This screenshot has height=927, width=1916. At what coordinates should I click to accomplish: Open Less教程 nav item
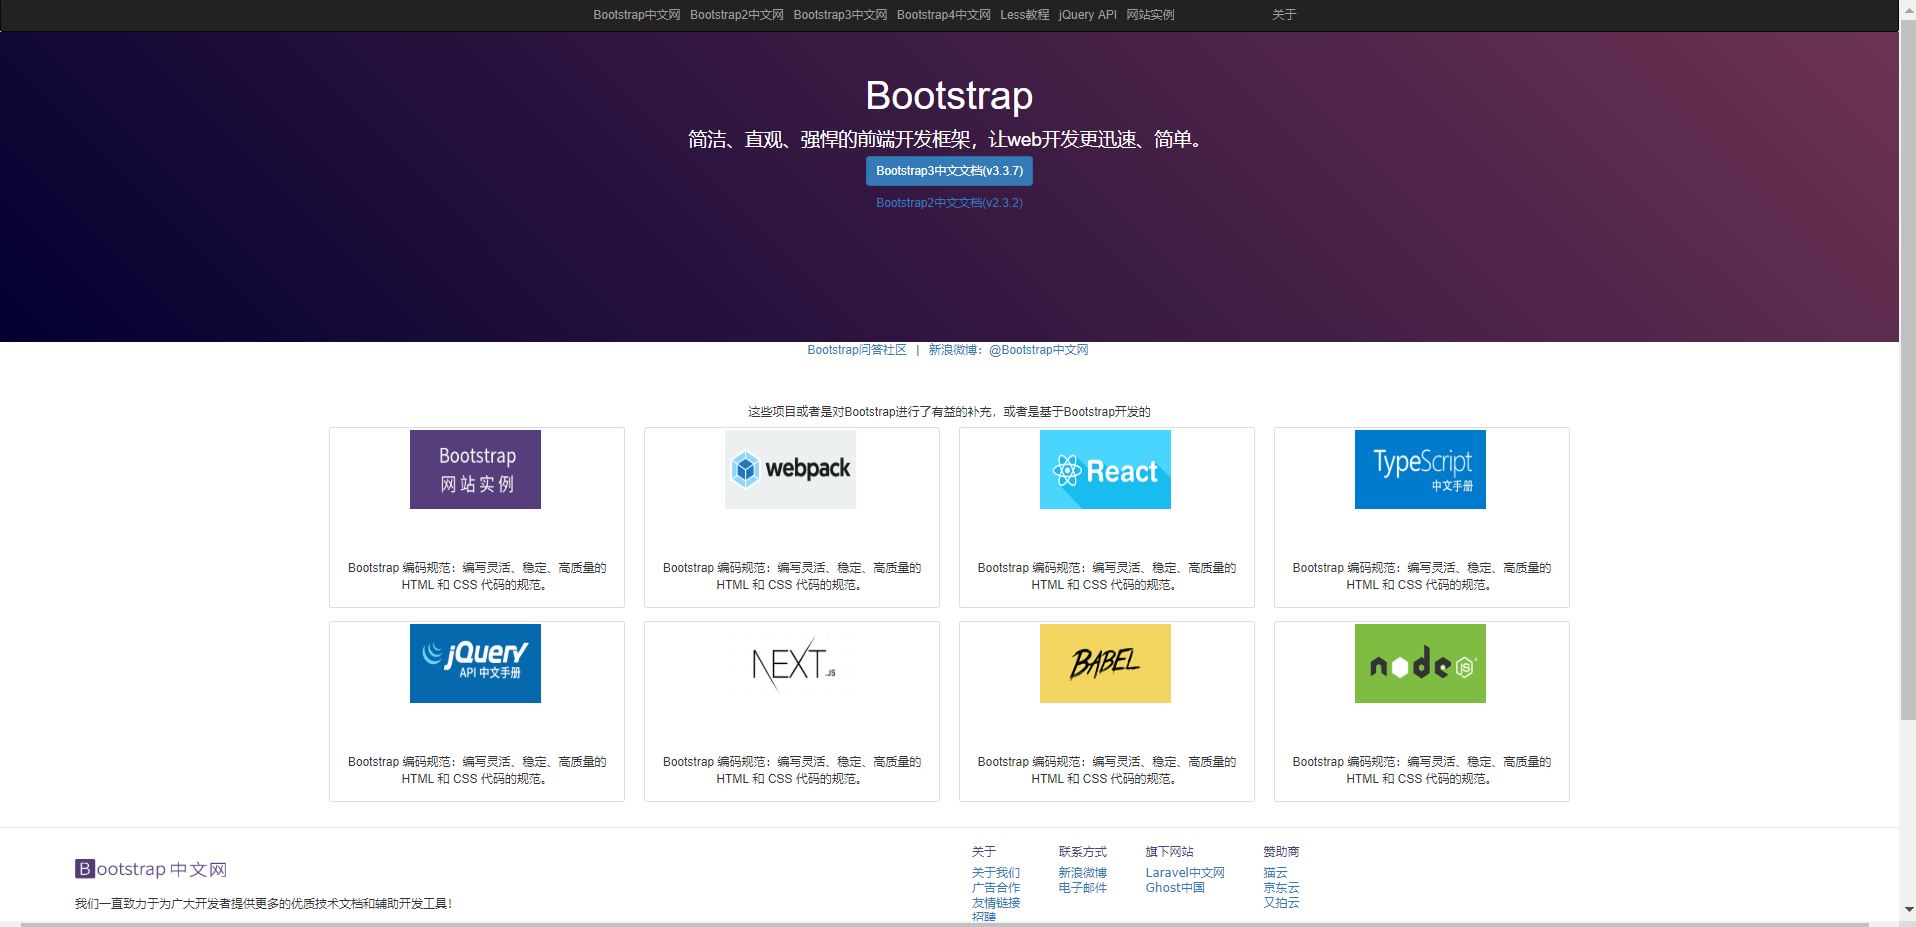[x=1025, y=15]
